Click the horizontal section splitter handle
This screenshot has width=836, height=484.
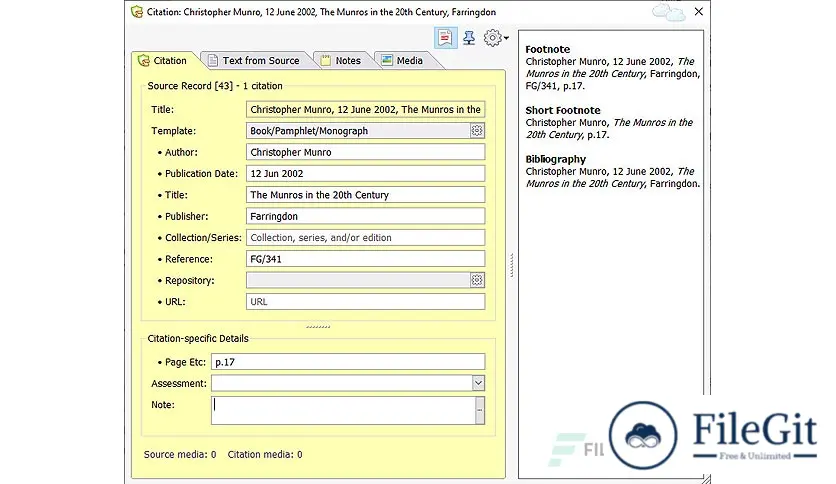[318, 327]
